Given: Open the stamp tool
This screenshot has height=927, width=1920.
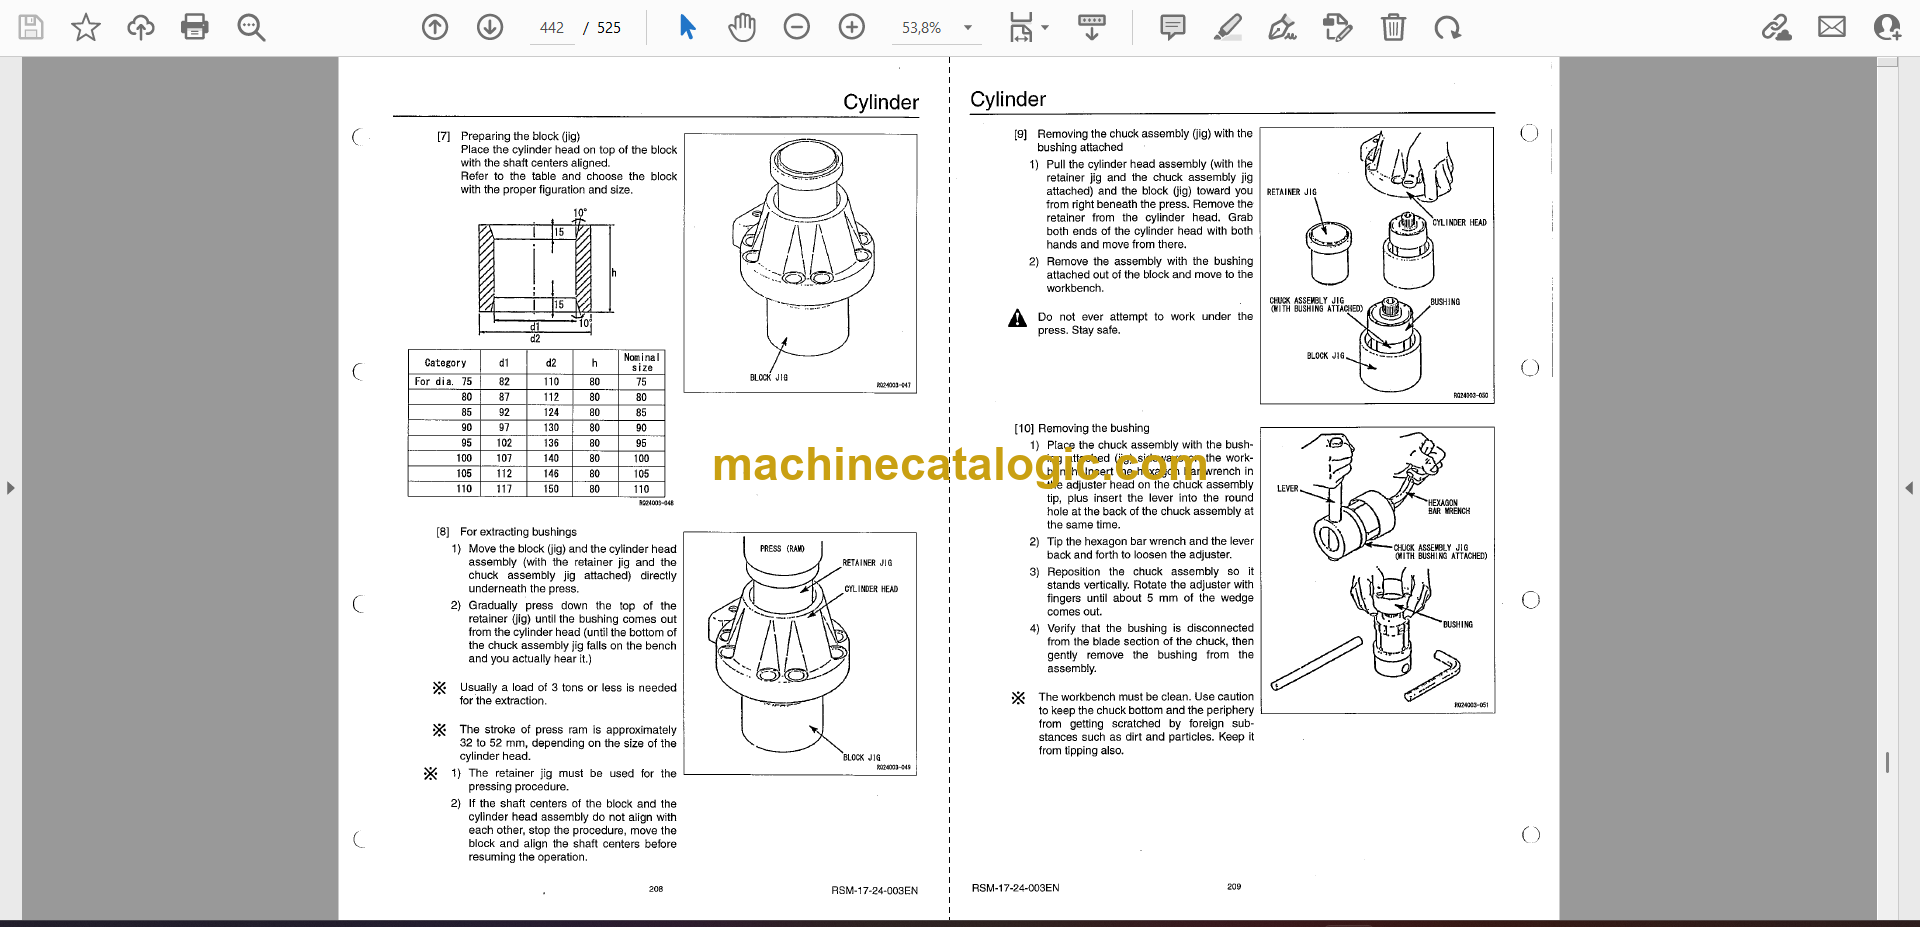Looking at the screenshot, I should pos(1337,27).
